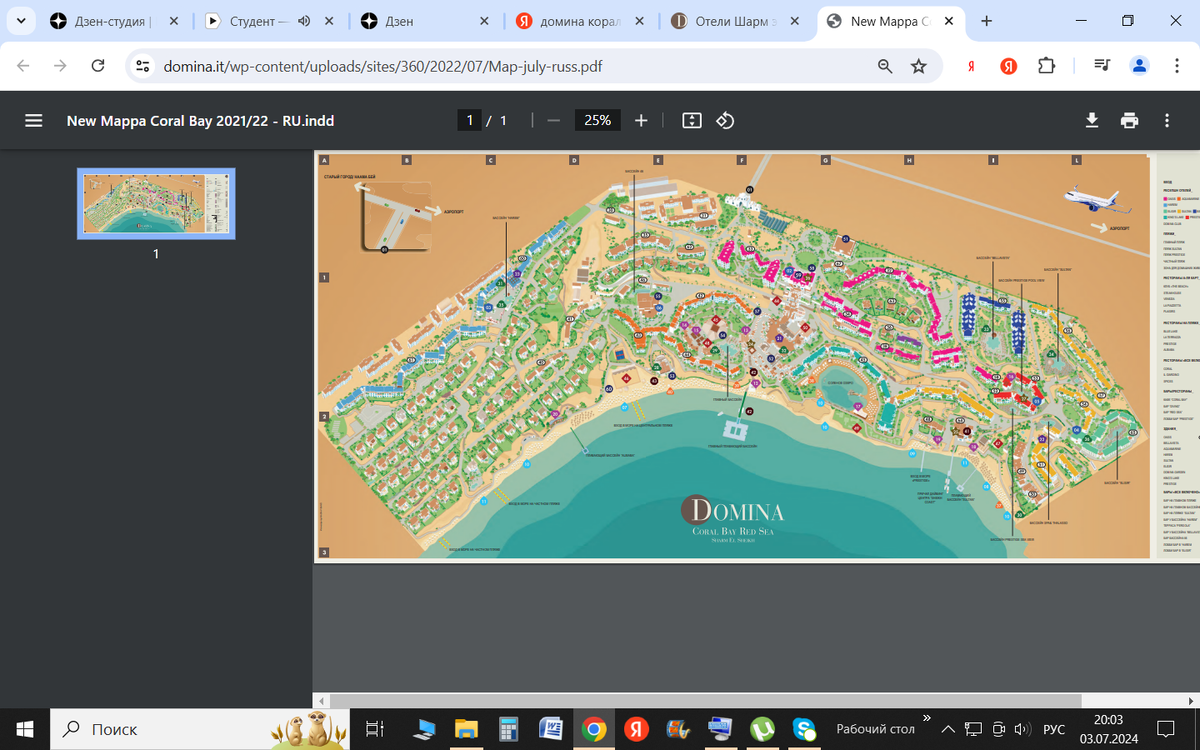Open Task View on the taskbar

click(x=375, y=729)
